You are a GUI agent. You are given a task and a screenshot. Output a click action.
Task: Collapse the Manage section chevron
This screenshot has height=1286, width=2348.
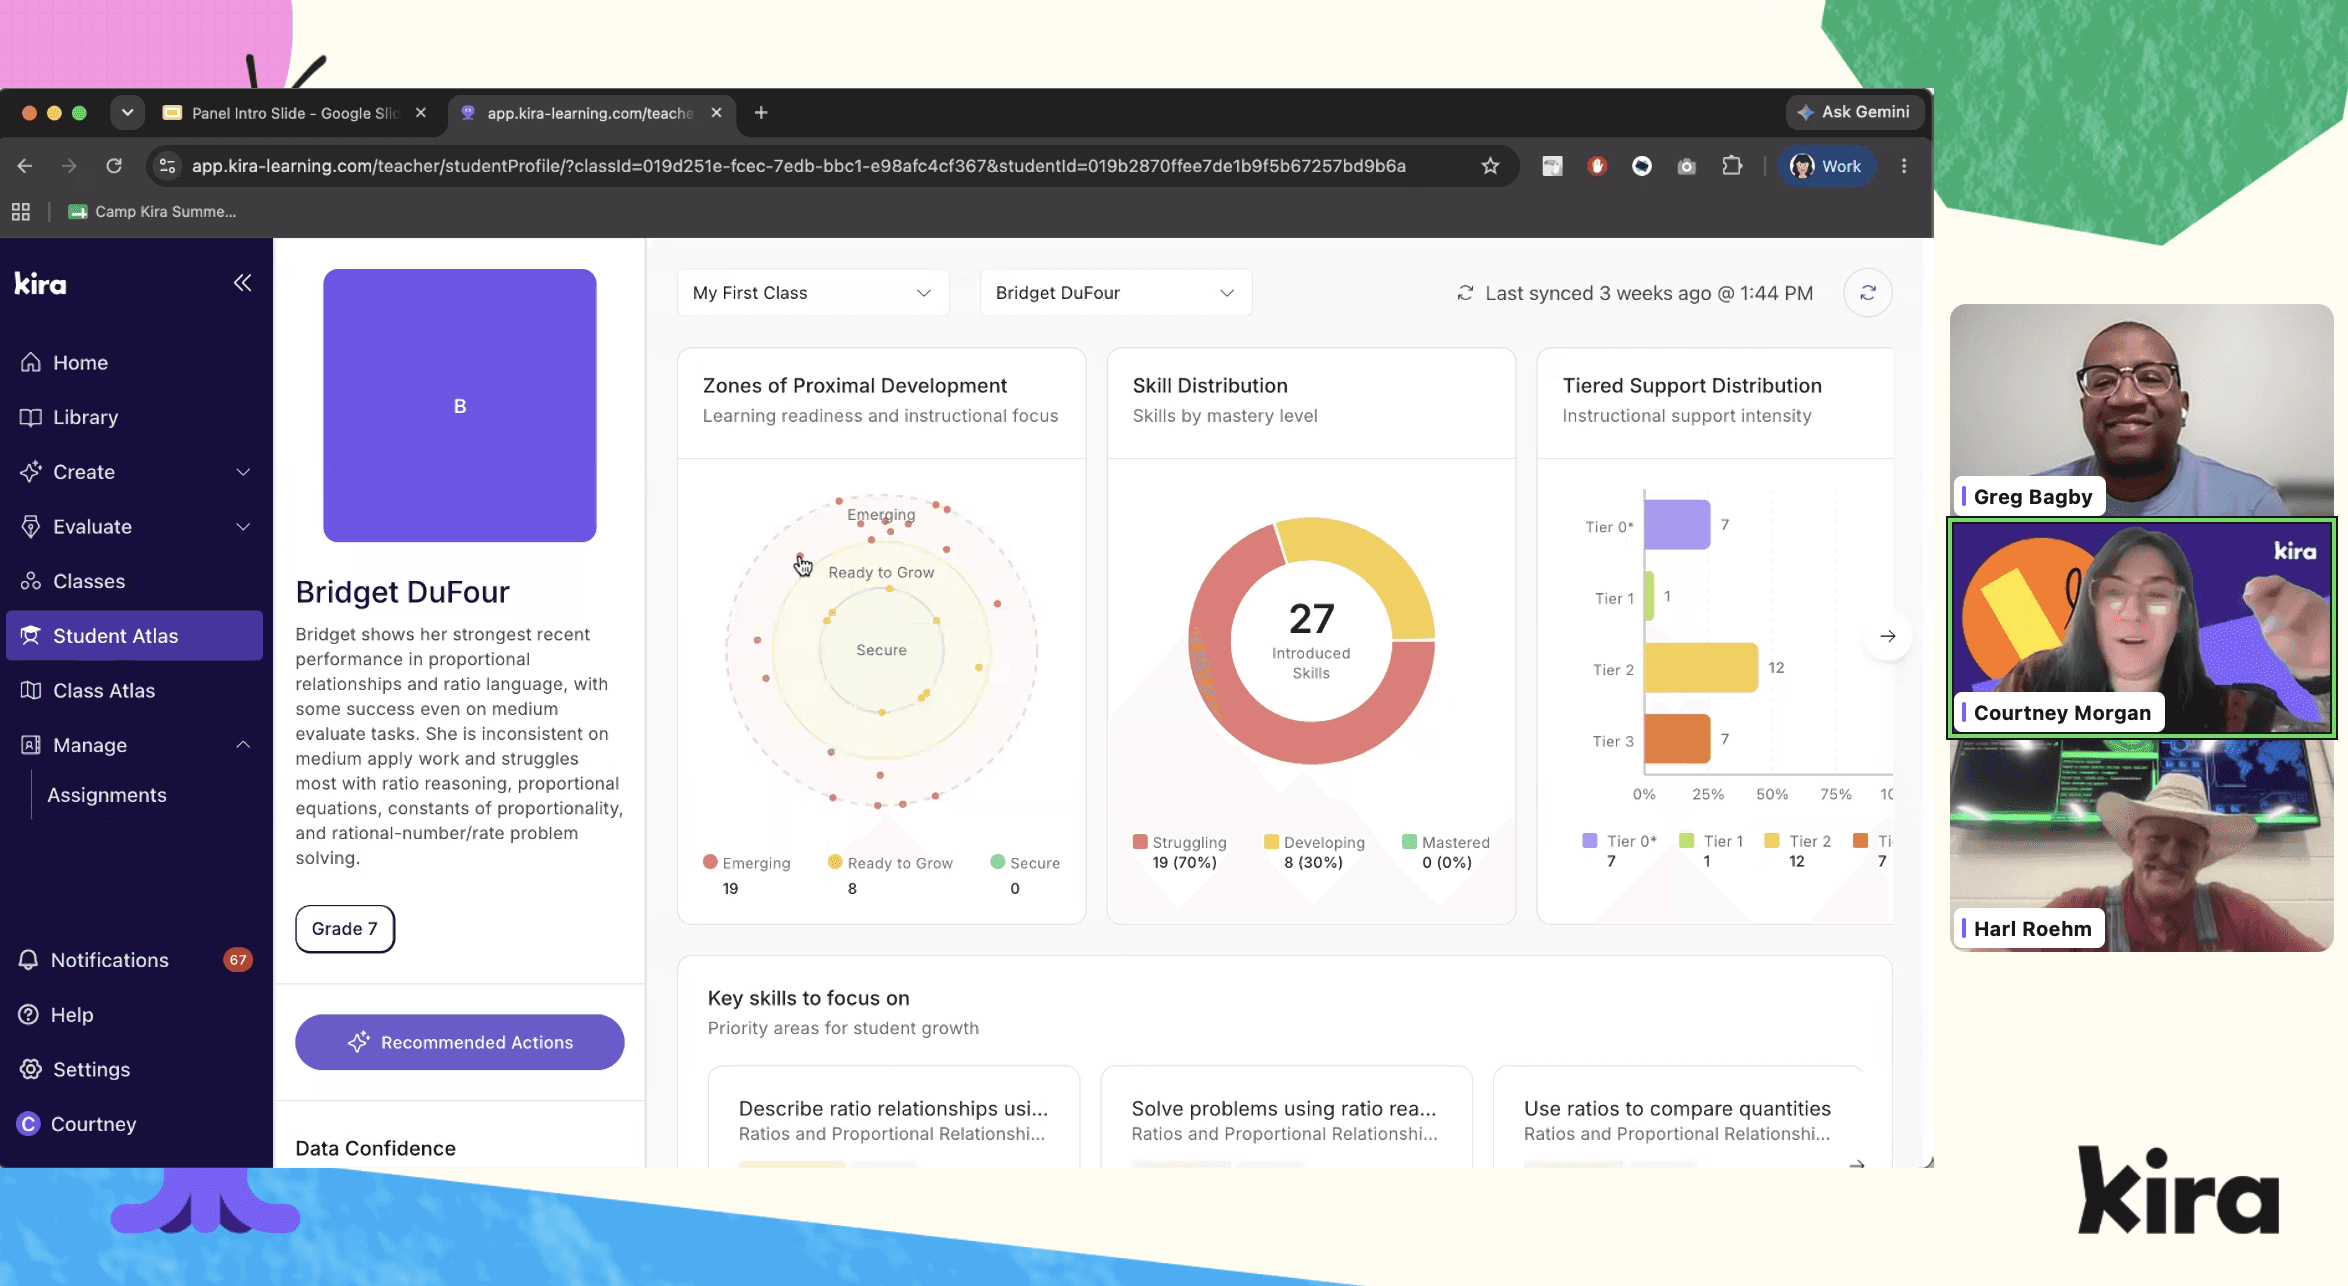[243, 745]
